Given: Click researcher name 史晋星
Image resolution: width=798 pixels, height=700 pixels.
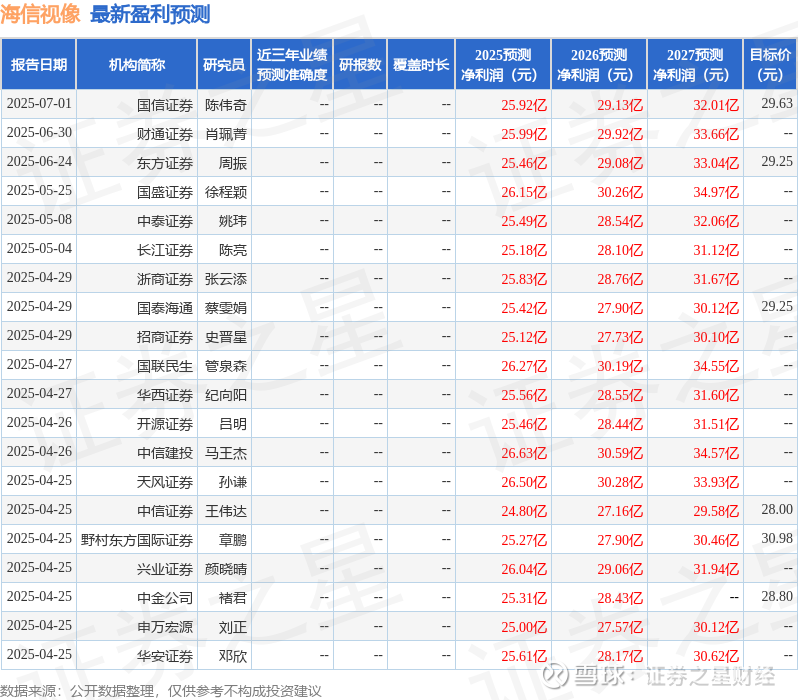Looking at the screenshot, I should click(226, 338).
